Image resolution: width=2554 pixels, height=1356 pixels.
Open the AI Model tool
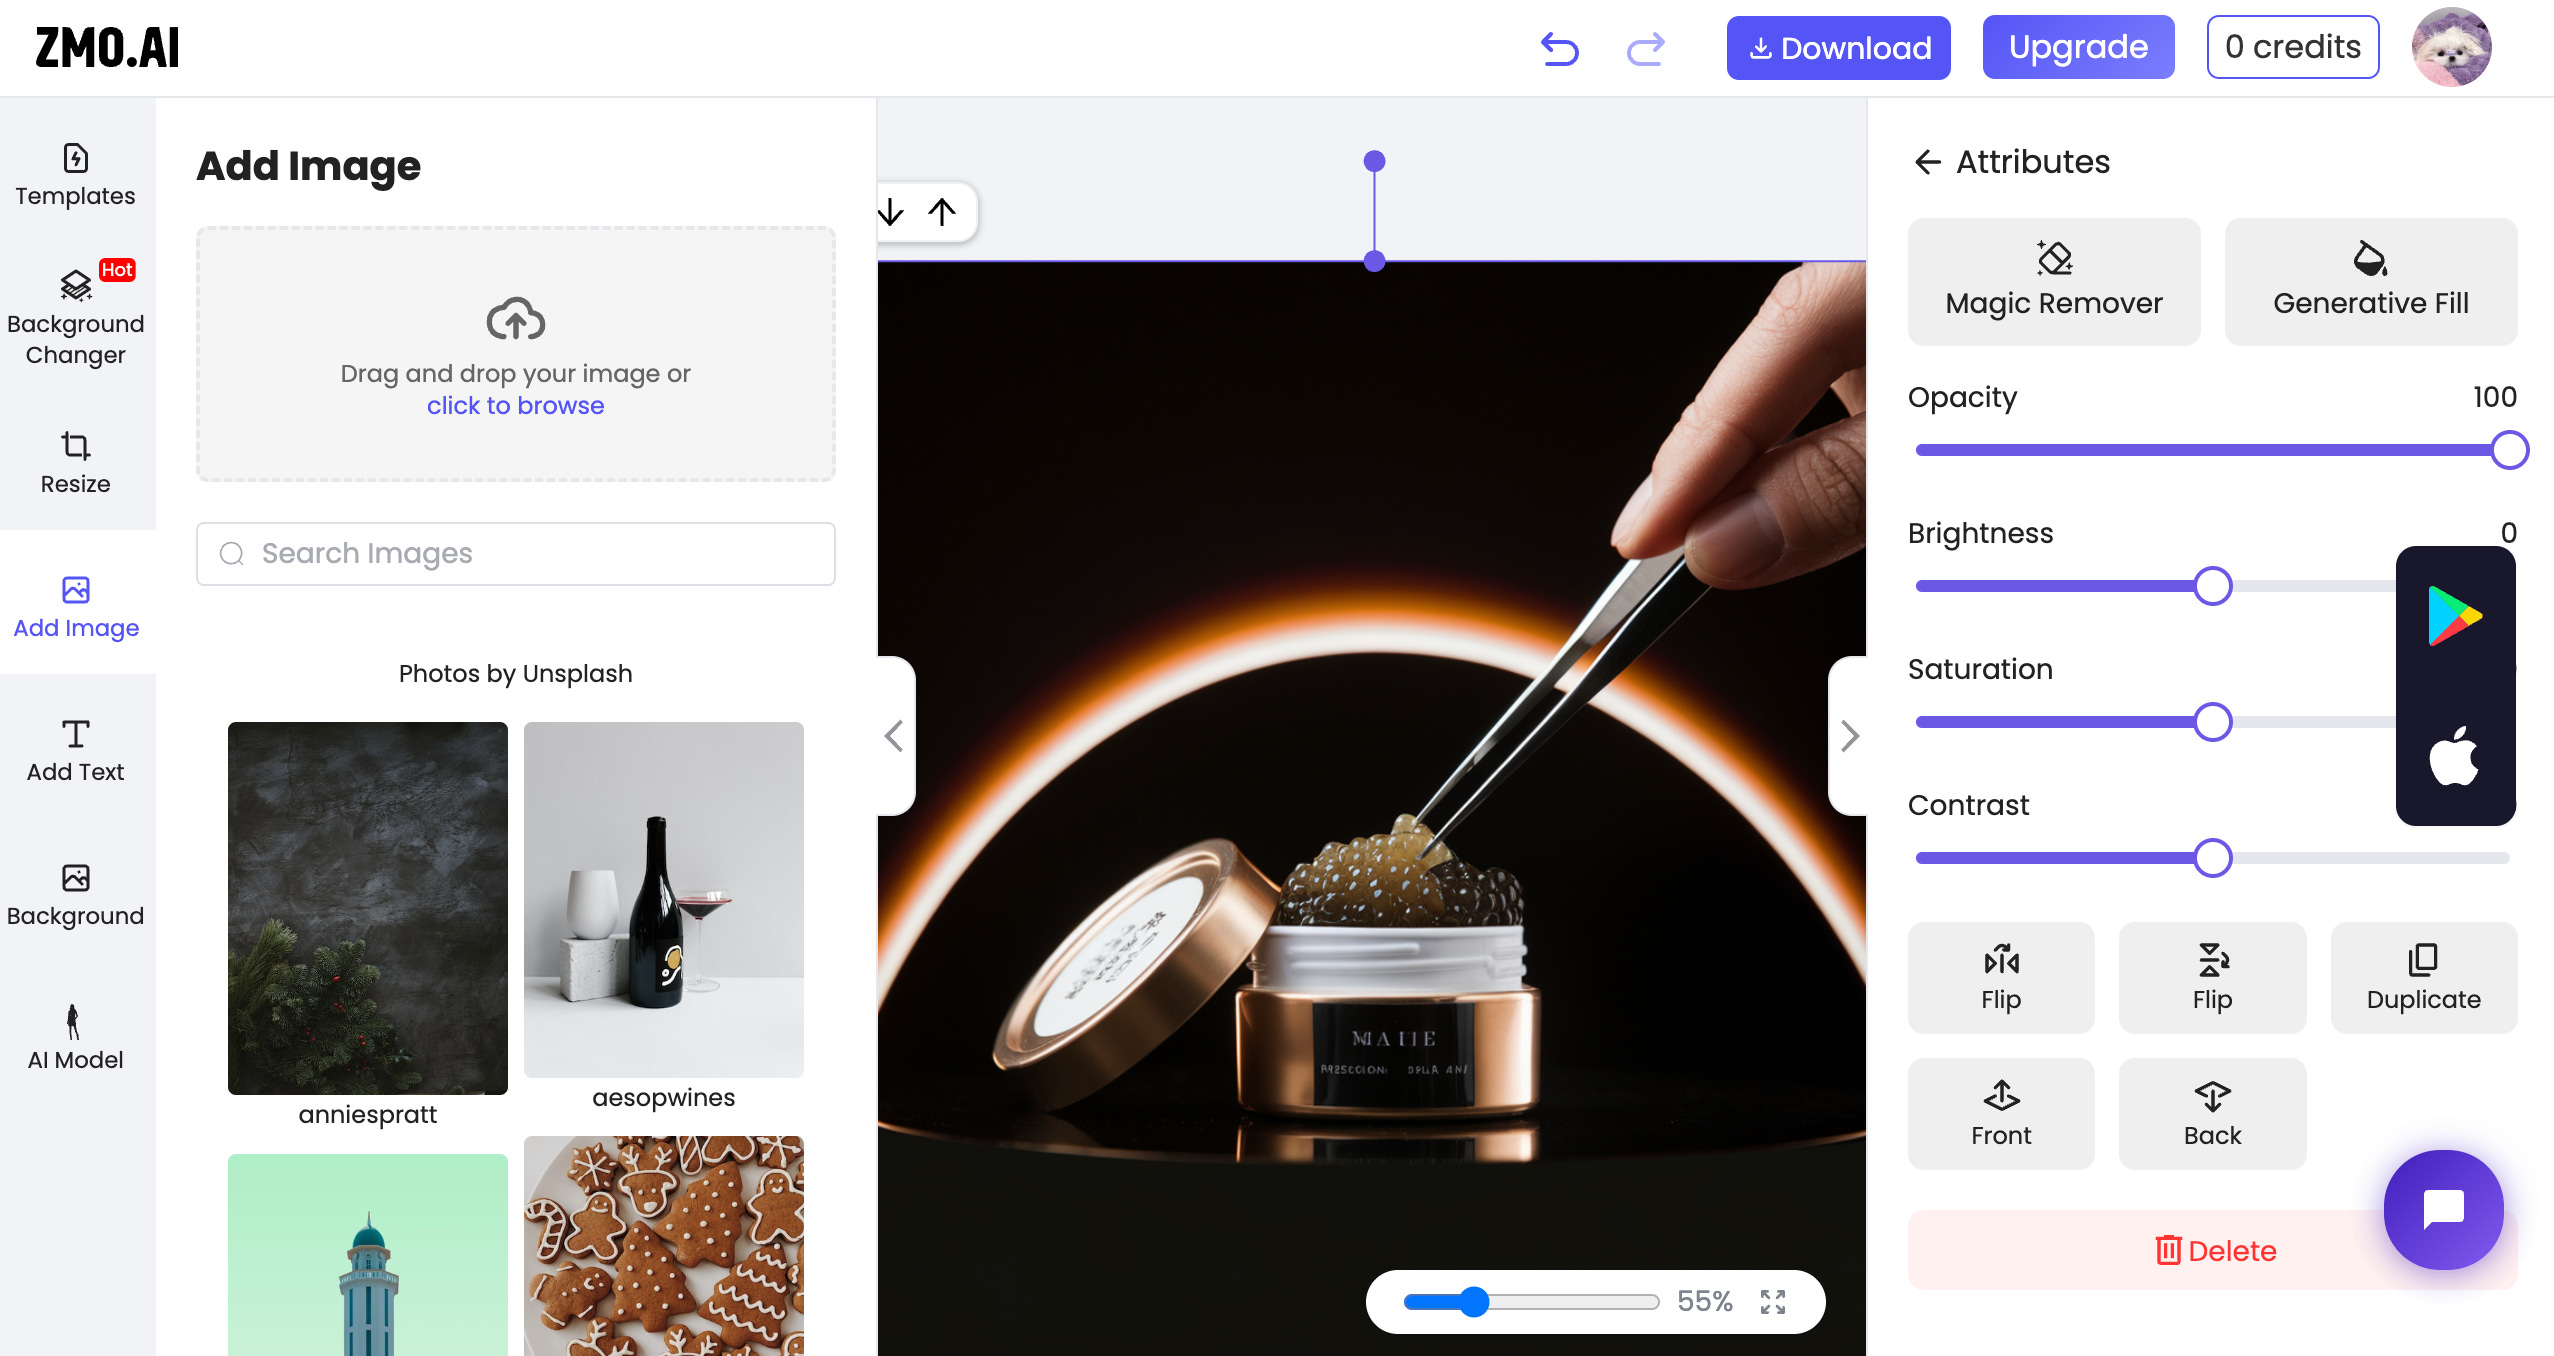coord(76,1040)
